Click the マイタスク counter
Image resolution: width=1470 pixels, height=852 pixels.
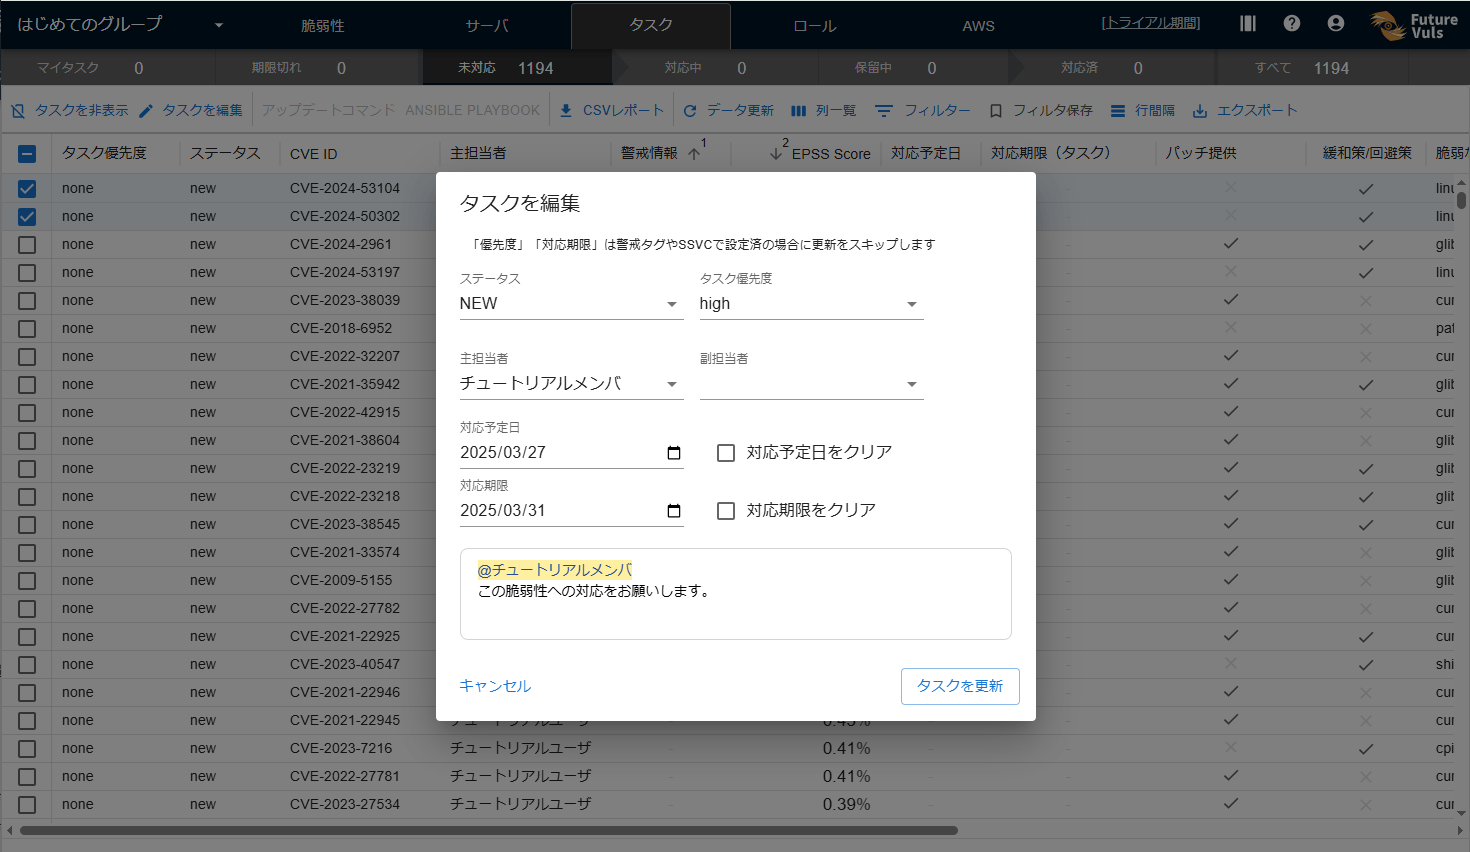tap(108, 68)
